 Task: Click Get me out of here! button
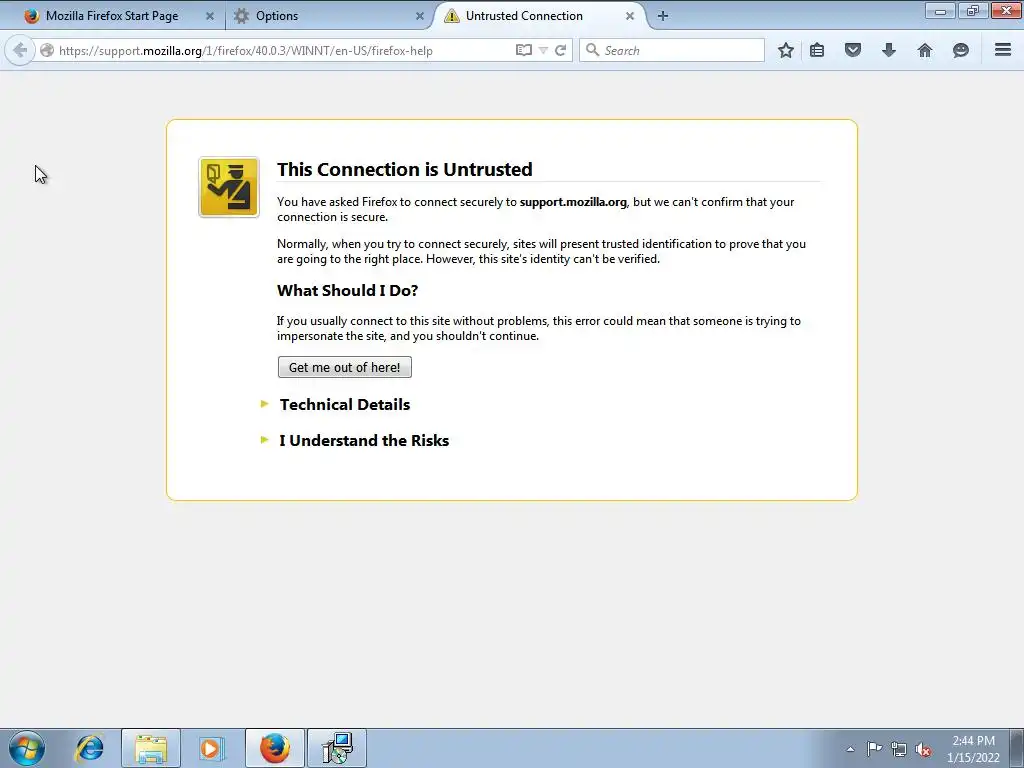pos(345,367)
